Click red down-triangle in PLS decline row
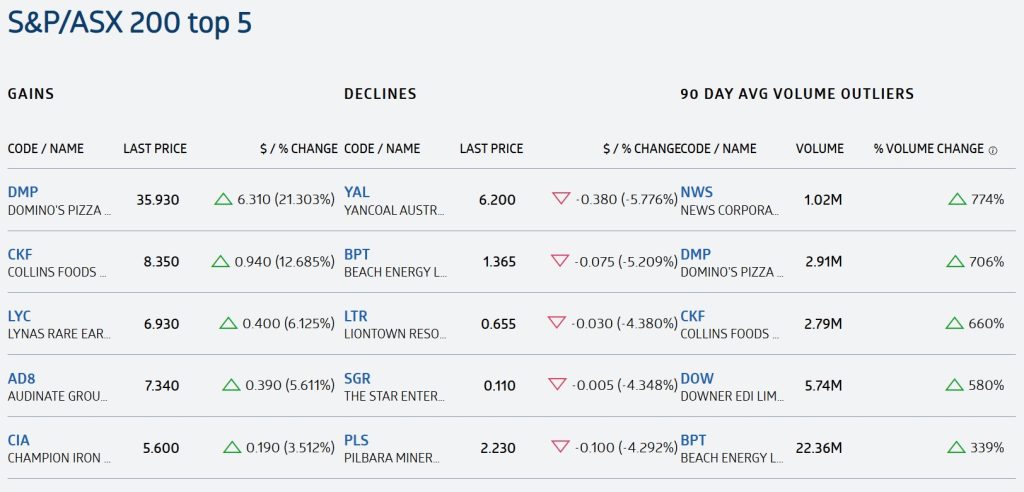 pos(560,447)
